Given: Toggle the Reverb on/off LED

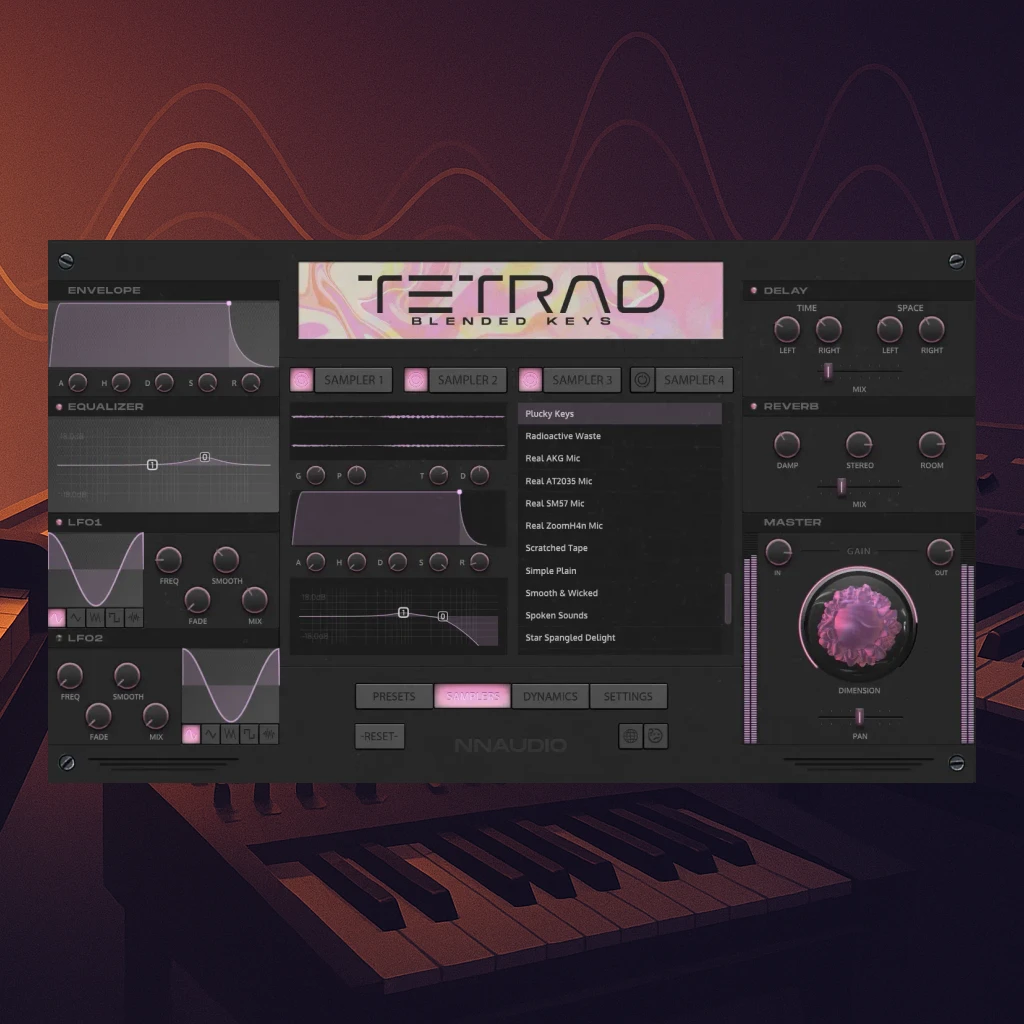Looking at the screenshot, I should pos(754,406).
